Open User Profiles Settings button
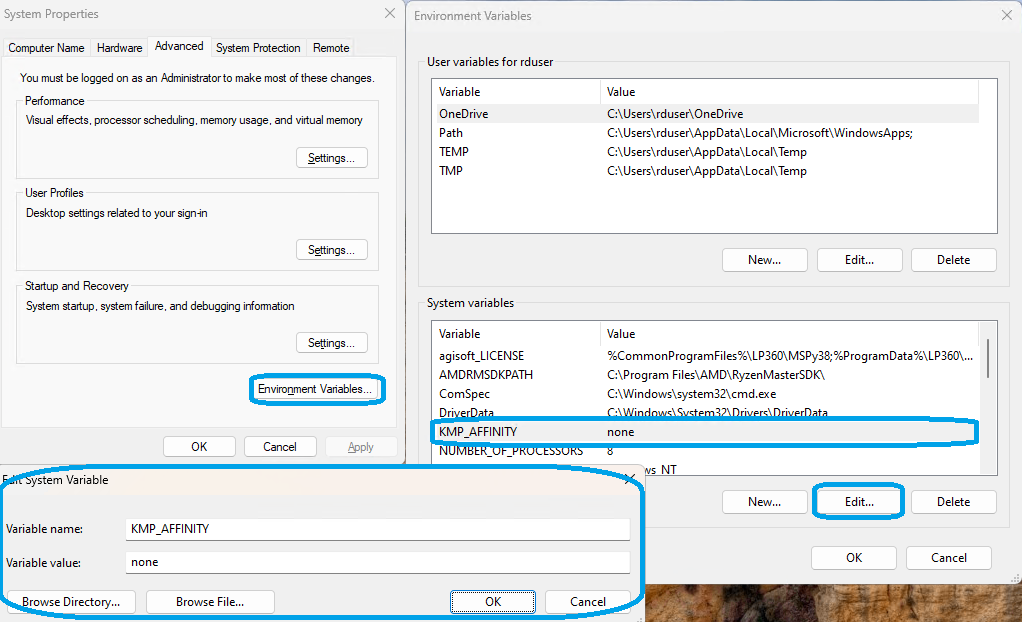Image resolution: width=1022 pixels, height=622 pixels. point(332,250)
